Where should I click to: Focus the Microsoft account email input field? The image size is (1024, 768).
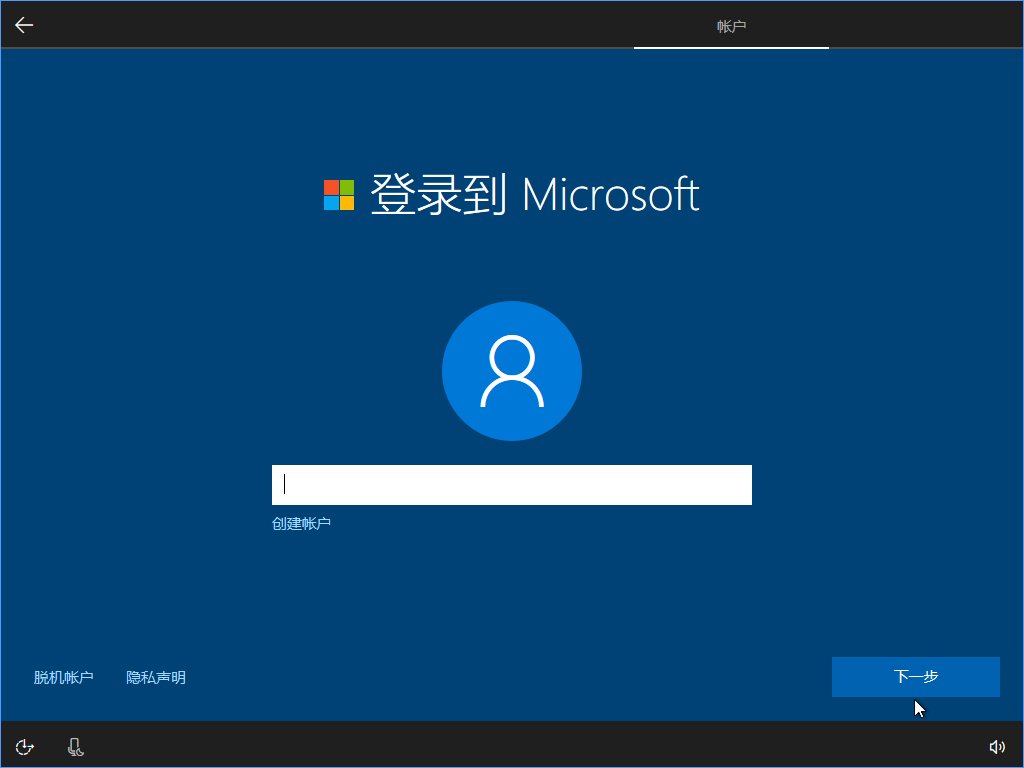point(511,485)
